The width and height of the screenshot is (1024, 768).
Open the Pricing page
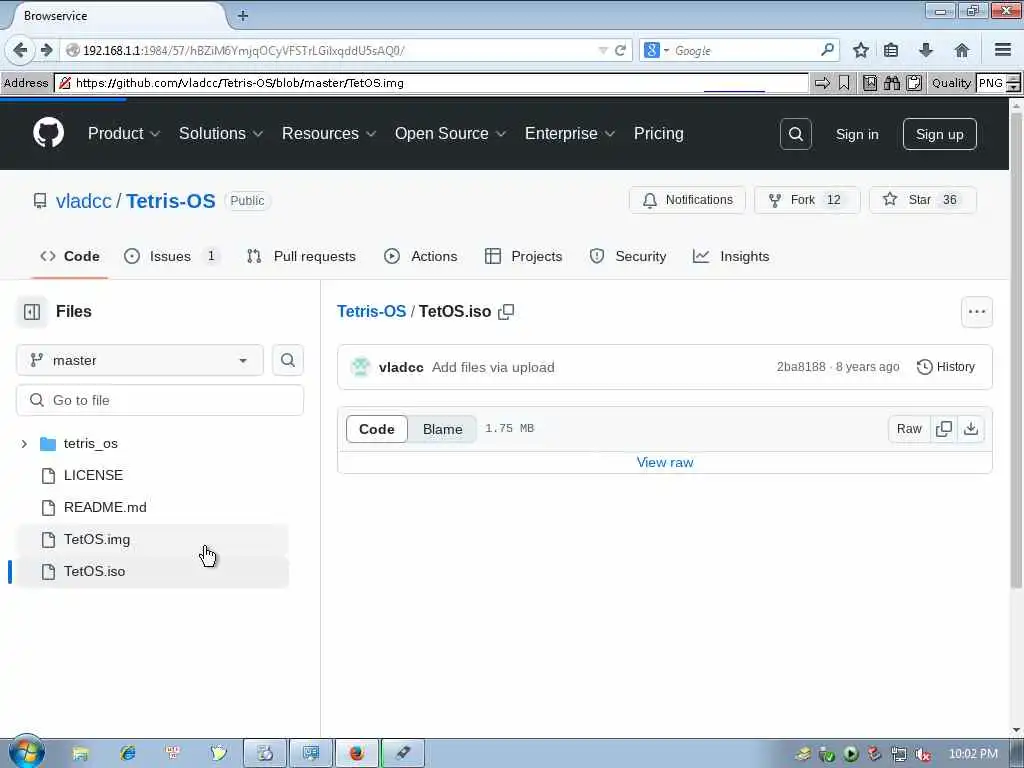658,133
